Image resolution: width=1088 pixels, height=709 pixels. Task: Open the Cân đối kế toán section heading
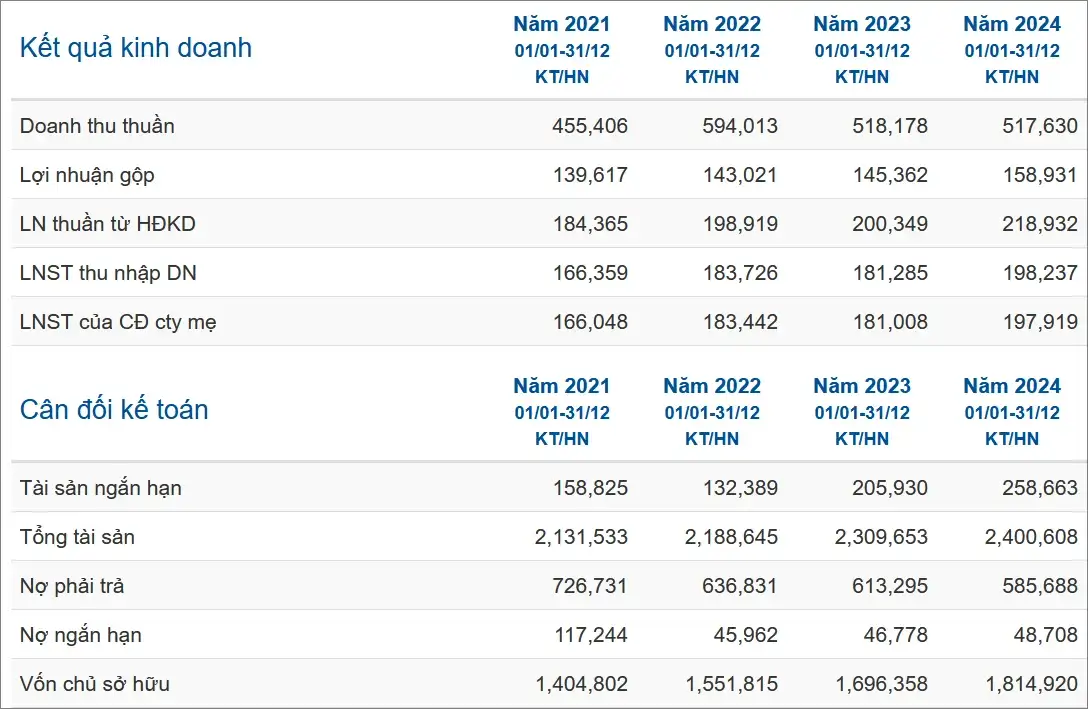(x=114, y=409)
